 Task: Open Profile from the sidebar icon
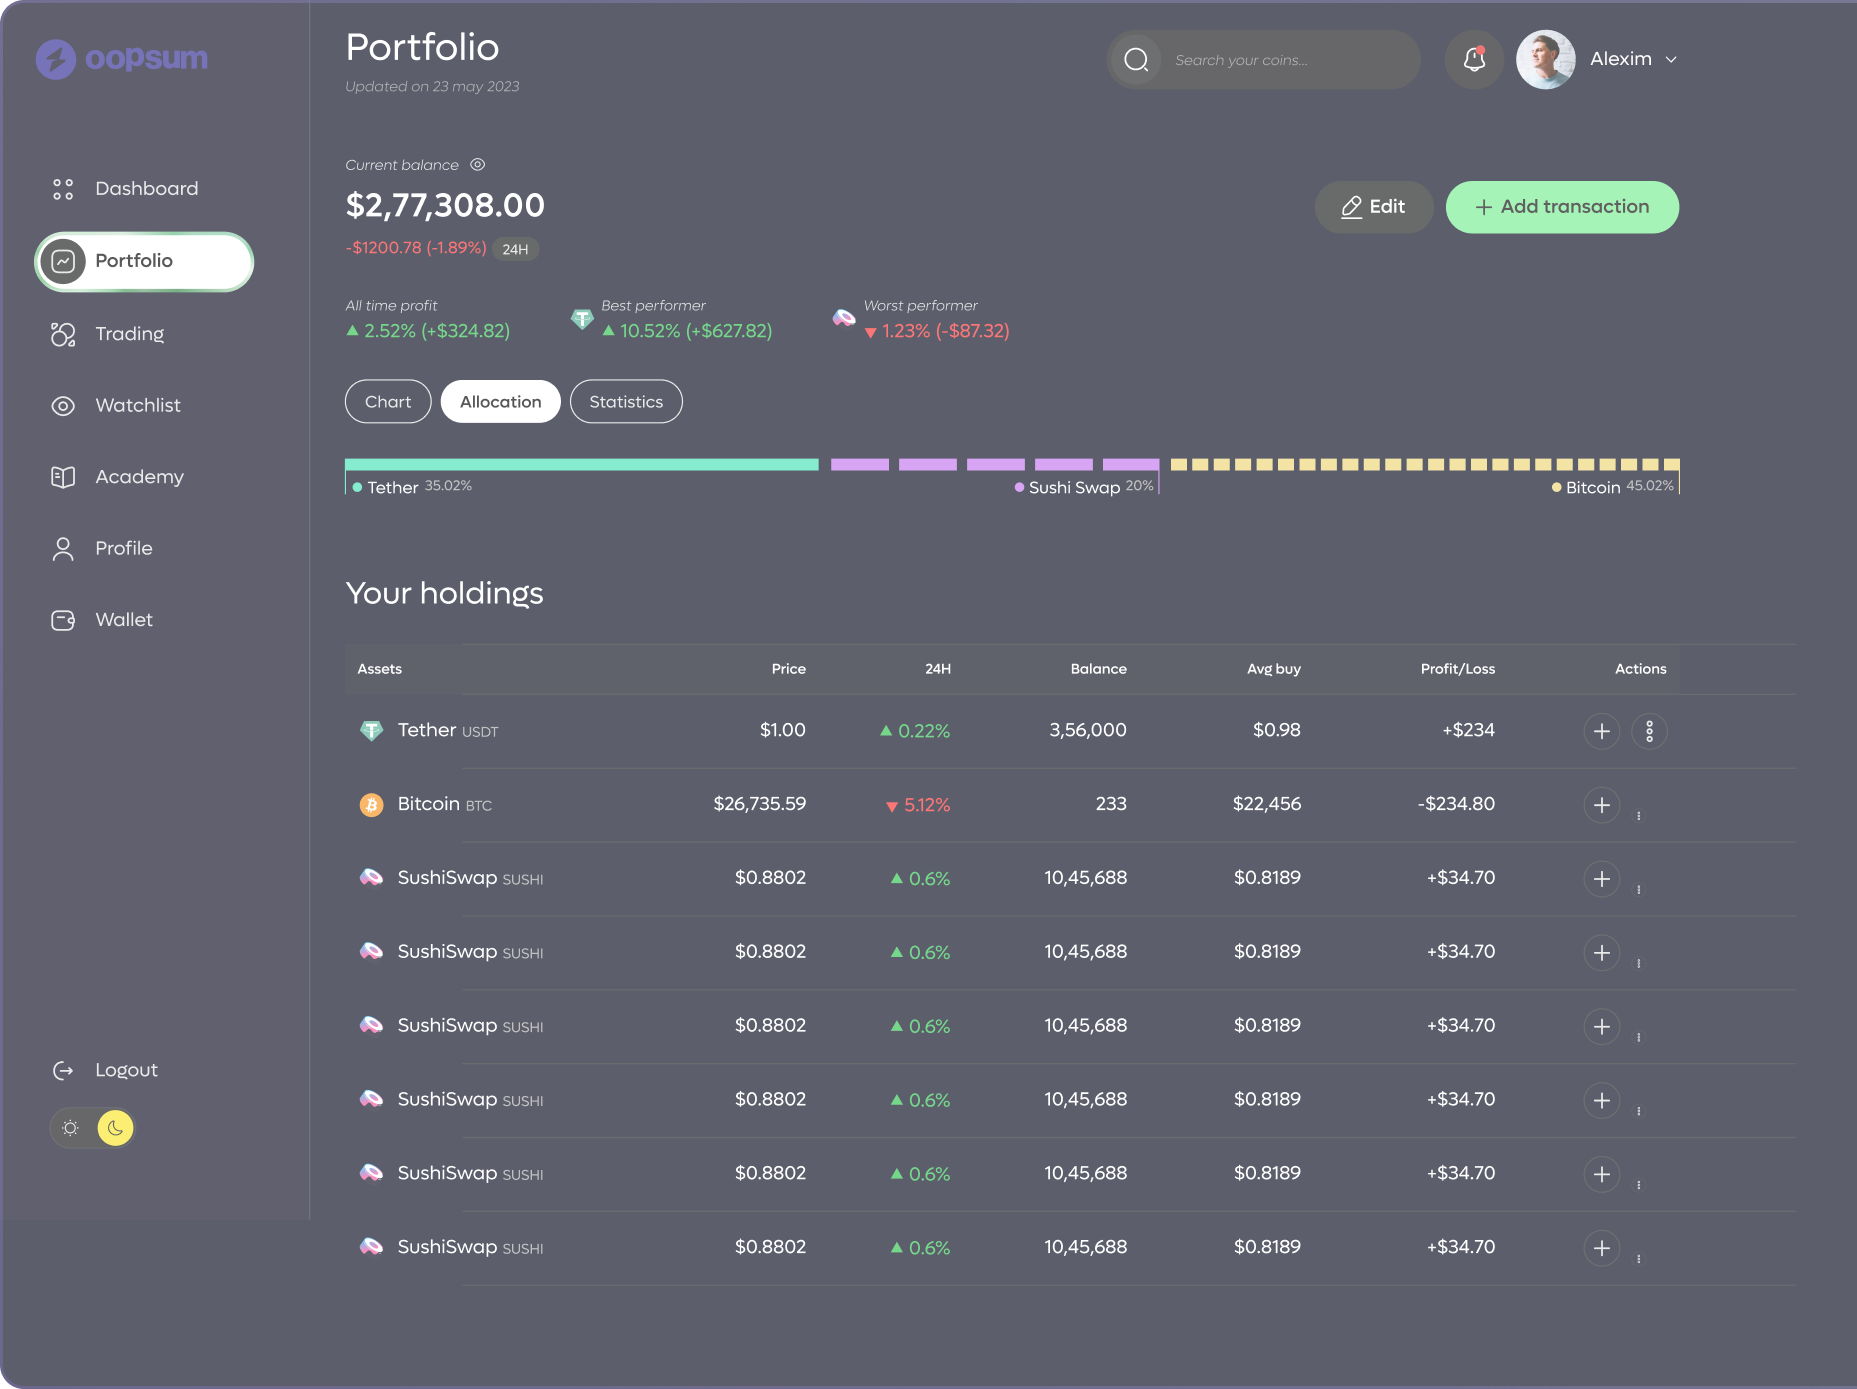62,548
